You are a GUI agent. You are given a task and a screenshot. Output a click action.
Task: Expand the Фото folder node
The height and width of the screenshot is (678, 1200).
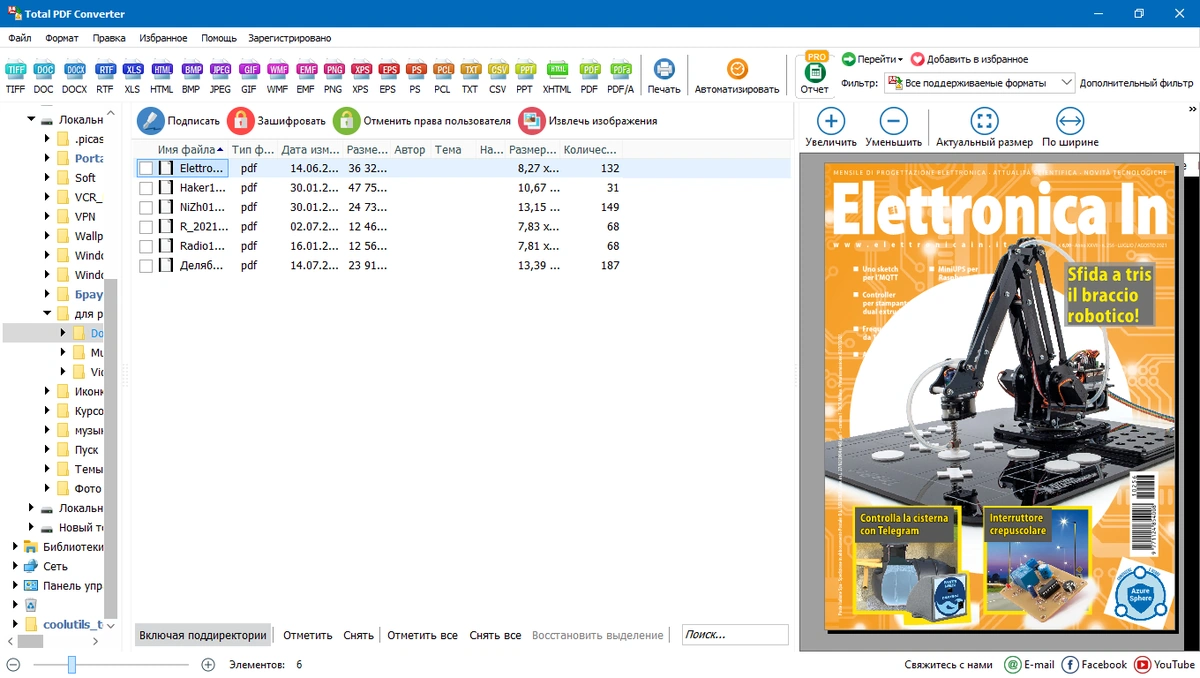tap(47, 489)
